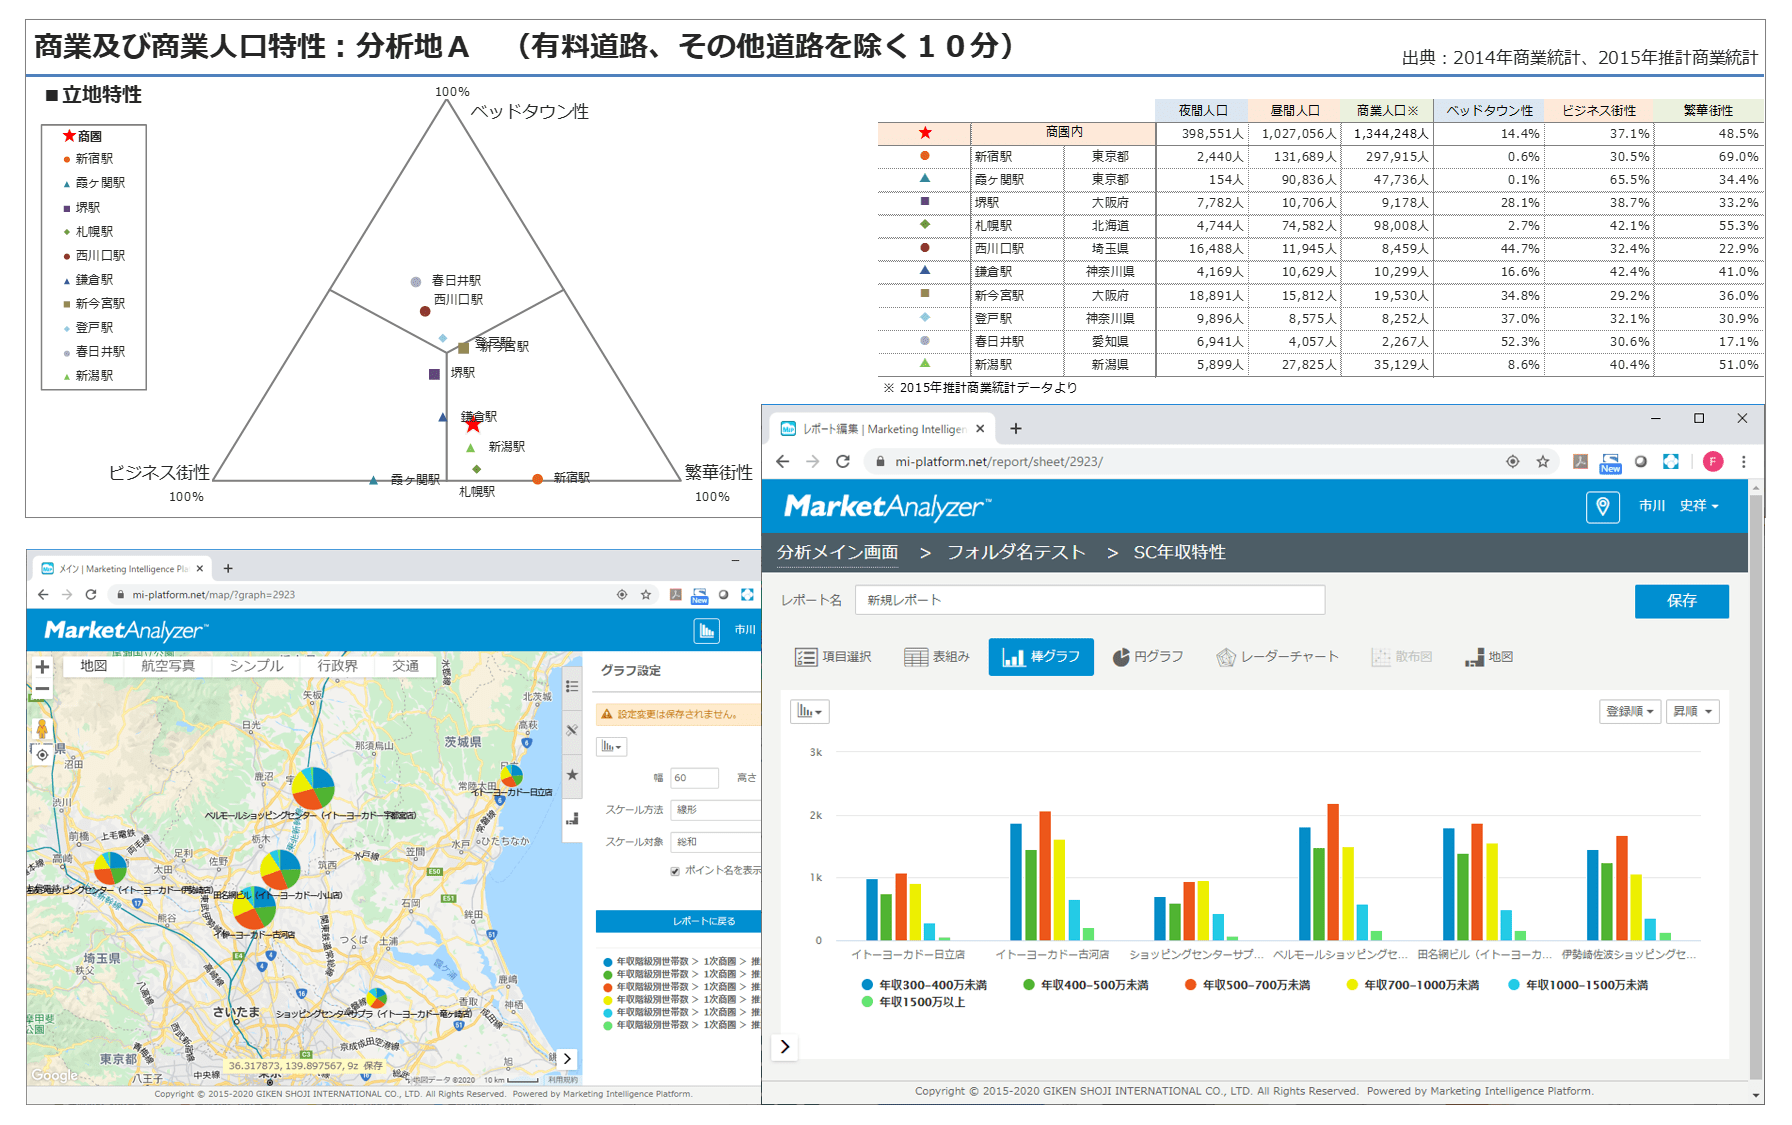Select the '地図' map type button

click(x=94, y=666)
